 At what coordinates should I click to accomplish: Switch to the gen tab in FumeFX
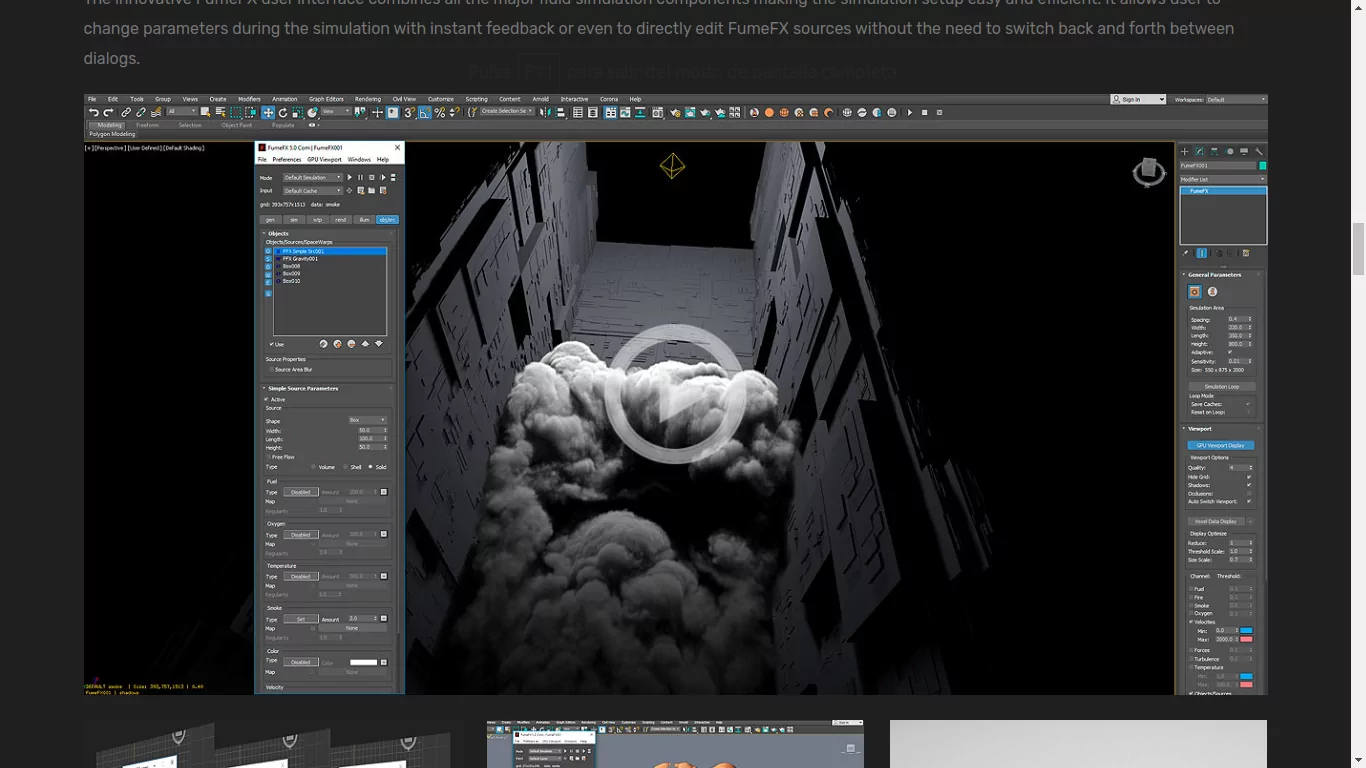tap(270, 220)
